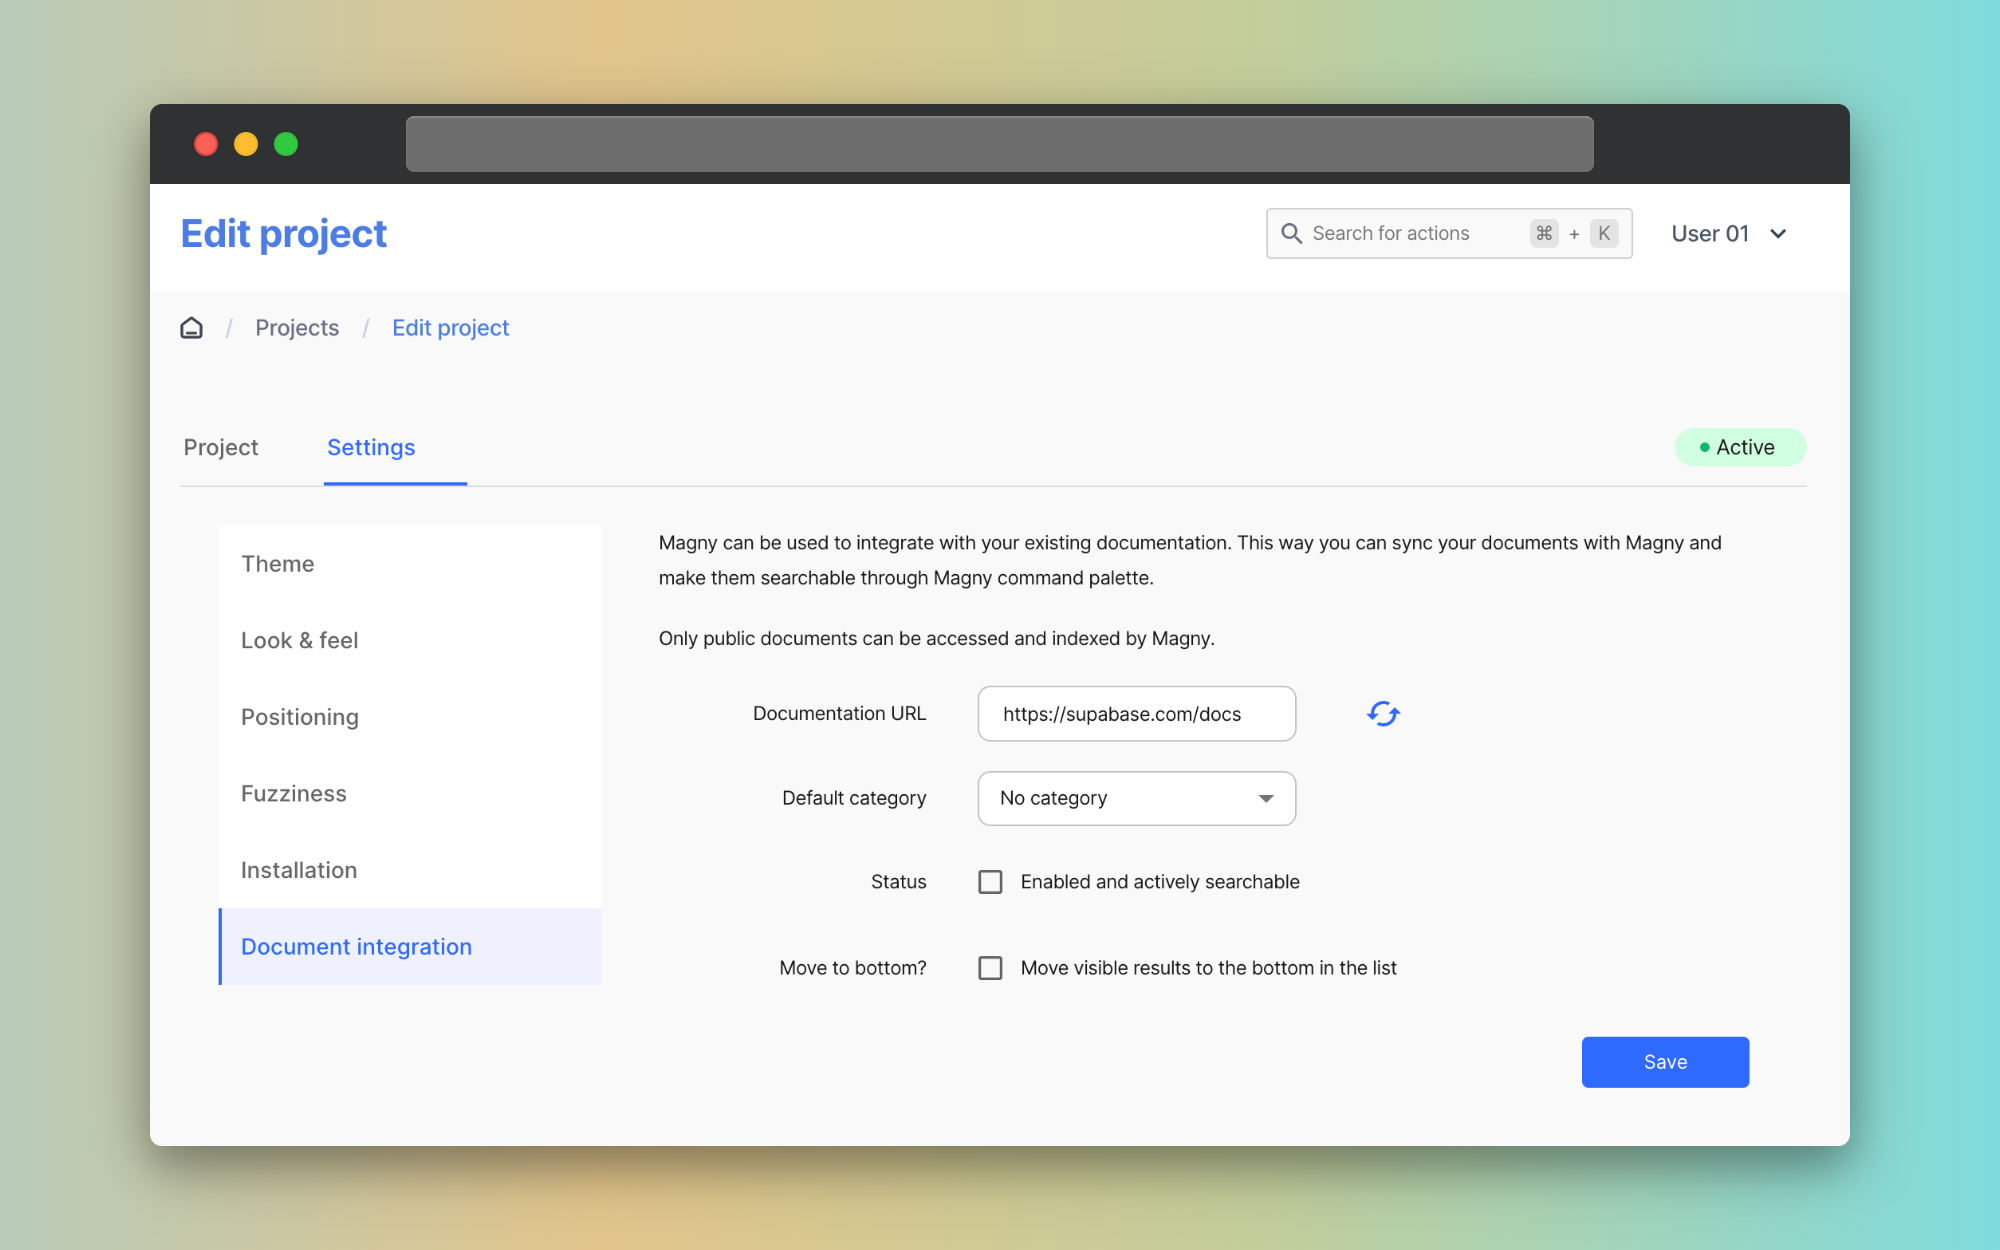Click the green window maximize button
This screenshot has height=1250, width=2000.
tap(286, 144)
